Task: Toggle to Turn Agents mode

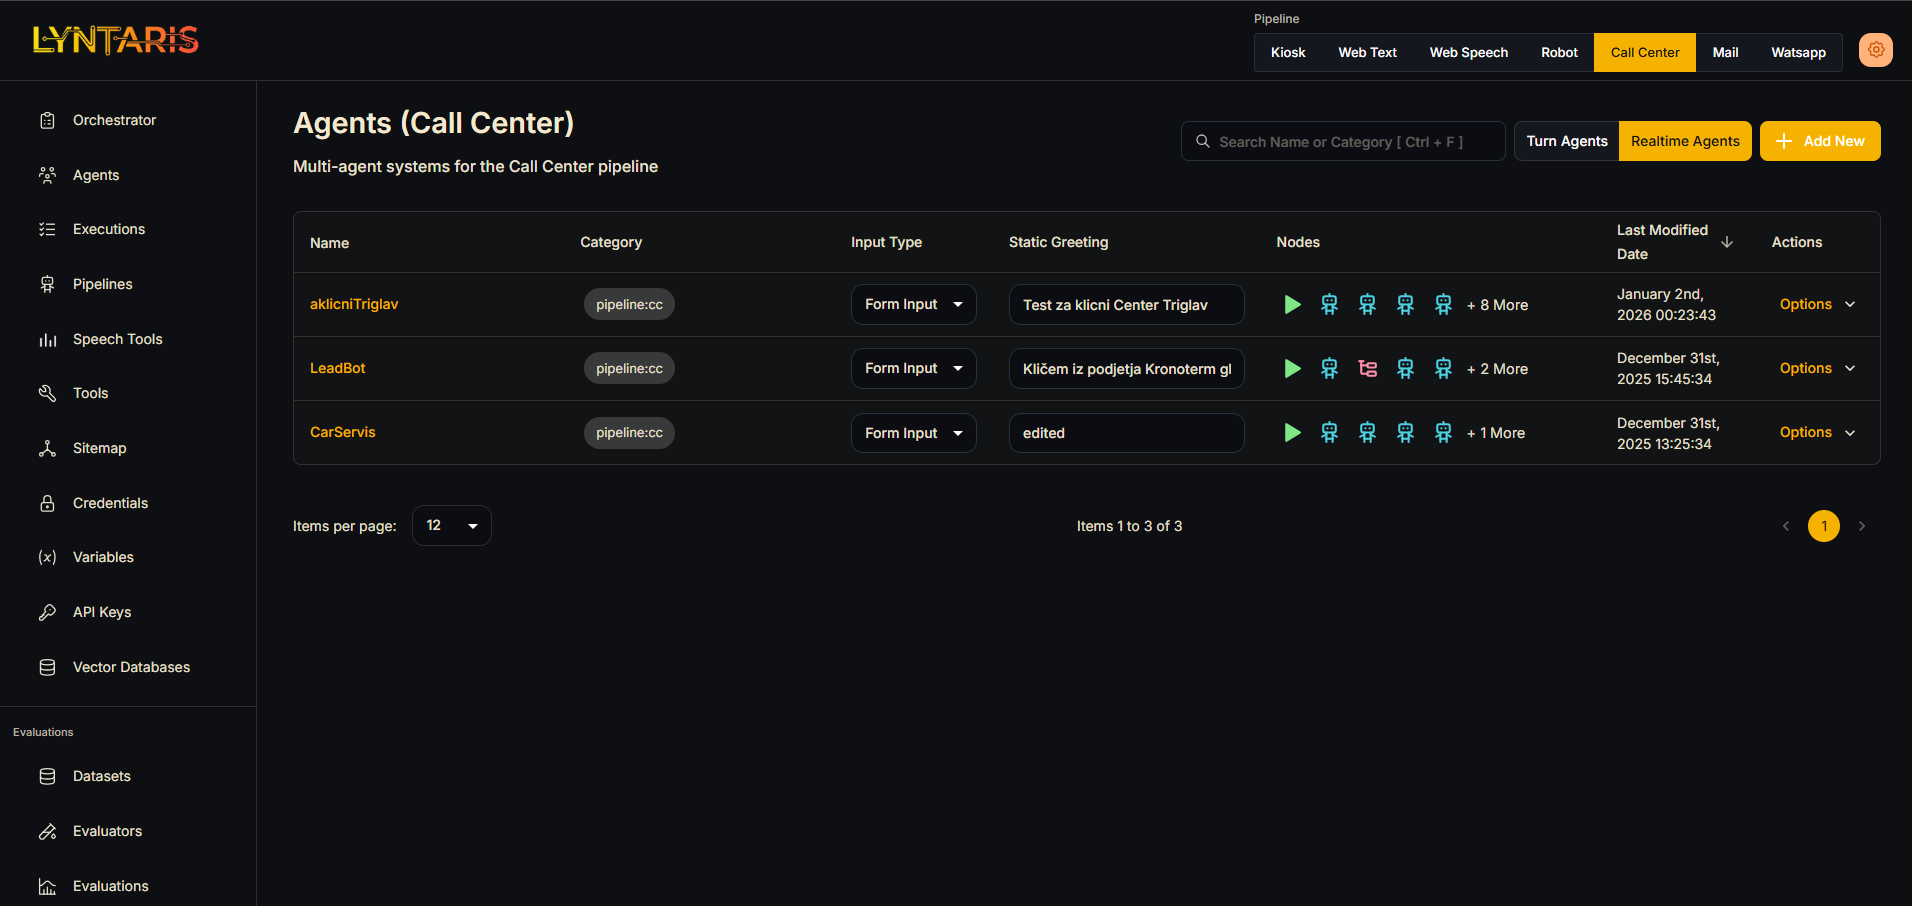Action: coord(1566,141)
